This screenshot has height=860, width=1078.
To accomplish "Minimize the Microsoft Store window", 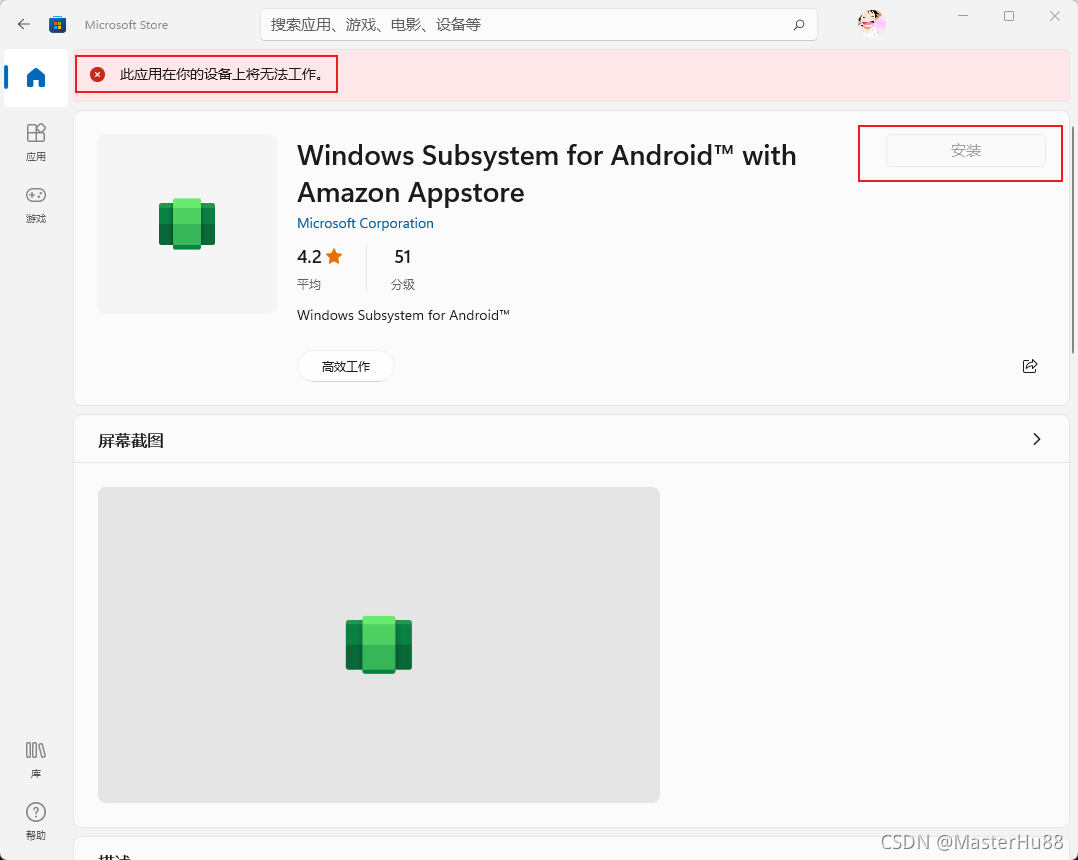I will [x=963, y=16].
